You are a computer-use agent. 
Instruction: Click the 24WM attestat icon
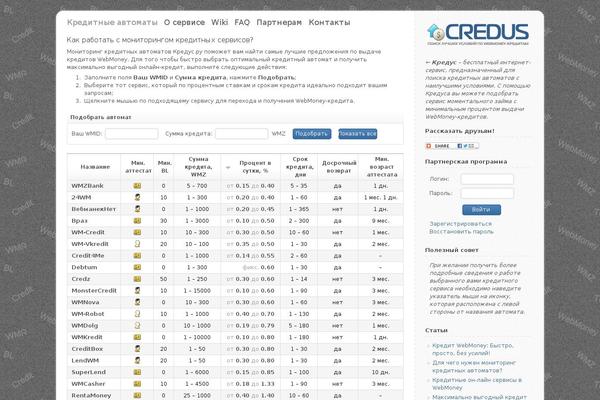click(x=137, y=198)
